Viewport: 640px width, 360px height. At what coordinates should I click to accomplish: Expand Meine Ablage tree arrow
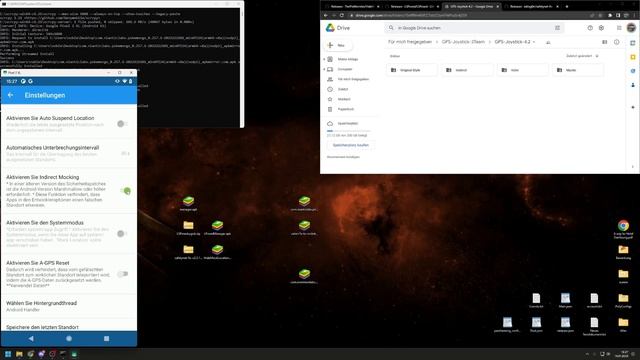[324, 59]
